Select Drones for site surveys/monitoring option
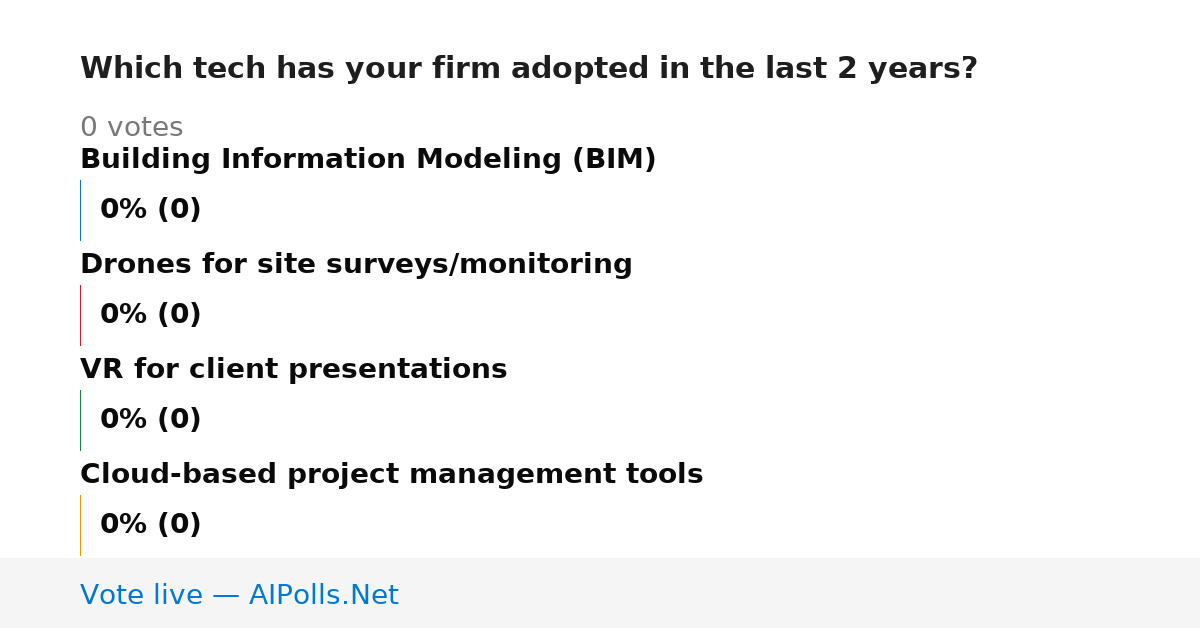This screenshot has height=628, width=1200. [356, 265]
